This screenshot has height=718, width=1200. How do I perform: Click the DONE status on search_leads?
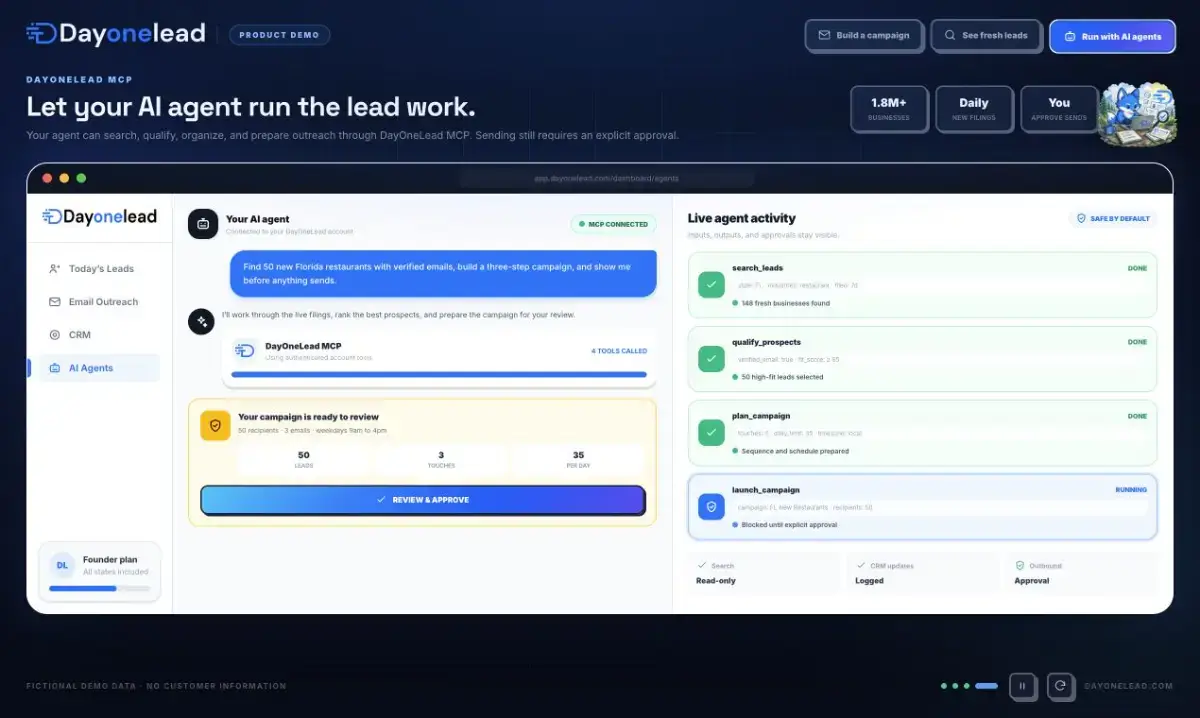pos(1137,268)
